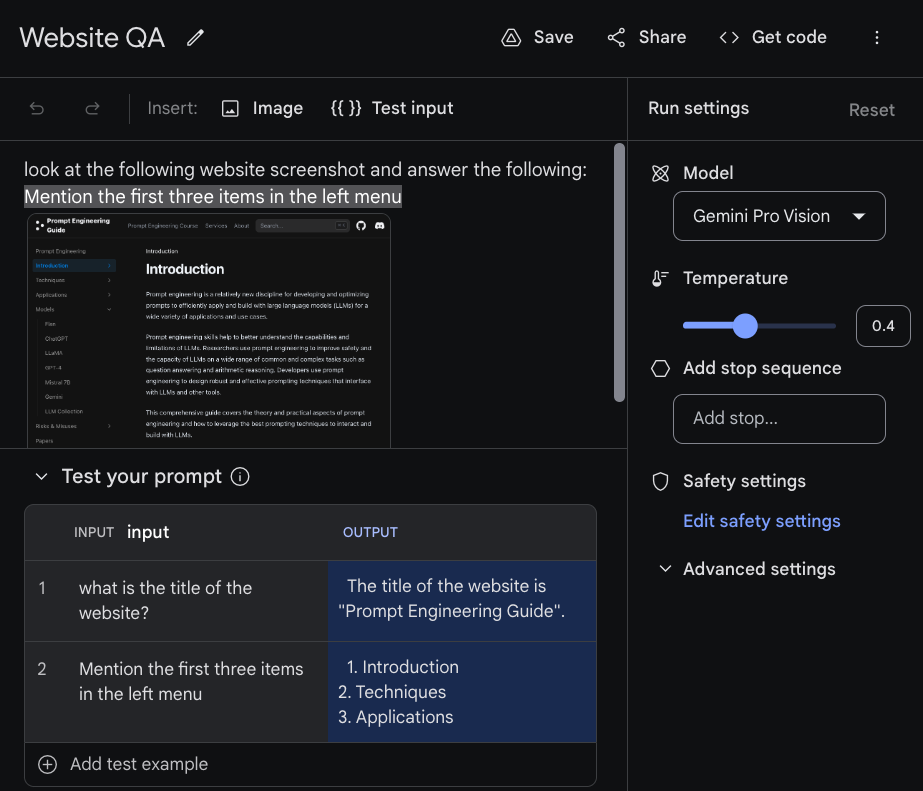Click the info icon beside Test your prompt

click(x=240, y=477)
